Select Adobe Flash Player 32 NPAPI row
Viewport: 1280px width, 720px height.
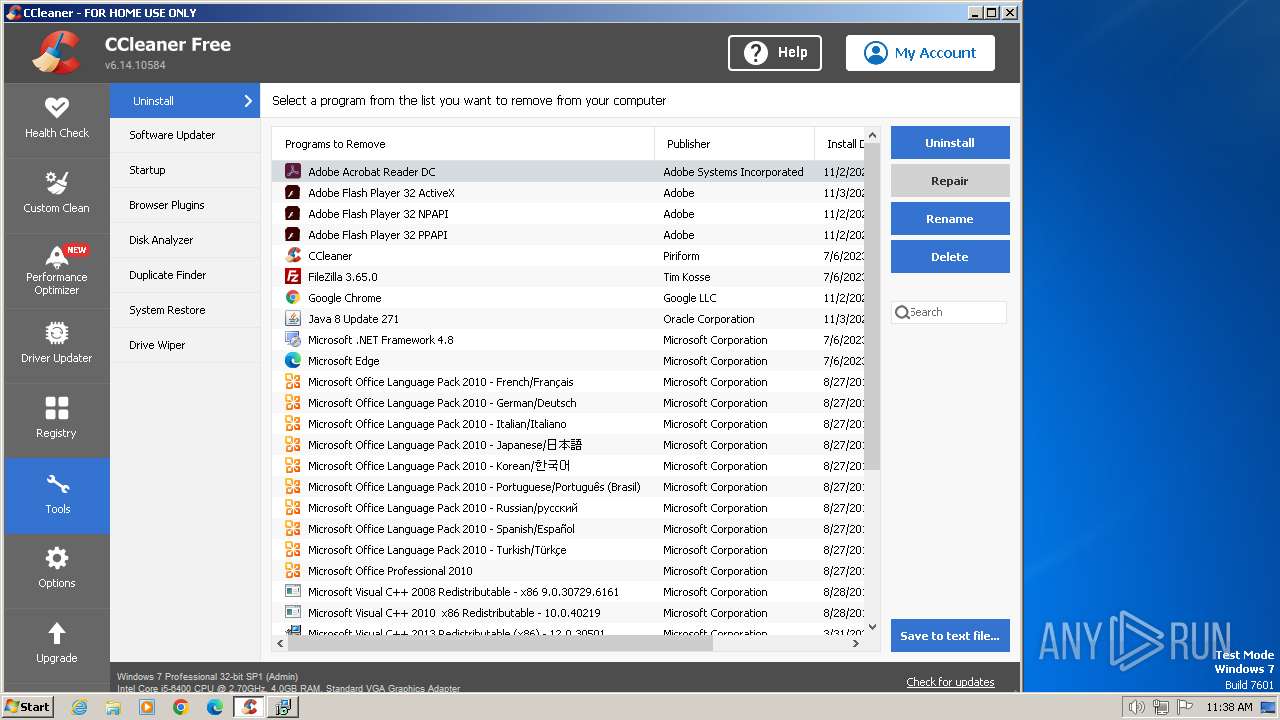click(x=568, y=213)
